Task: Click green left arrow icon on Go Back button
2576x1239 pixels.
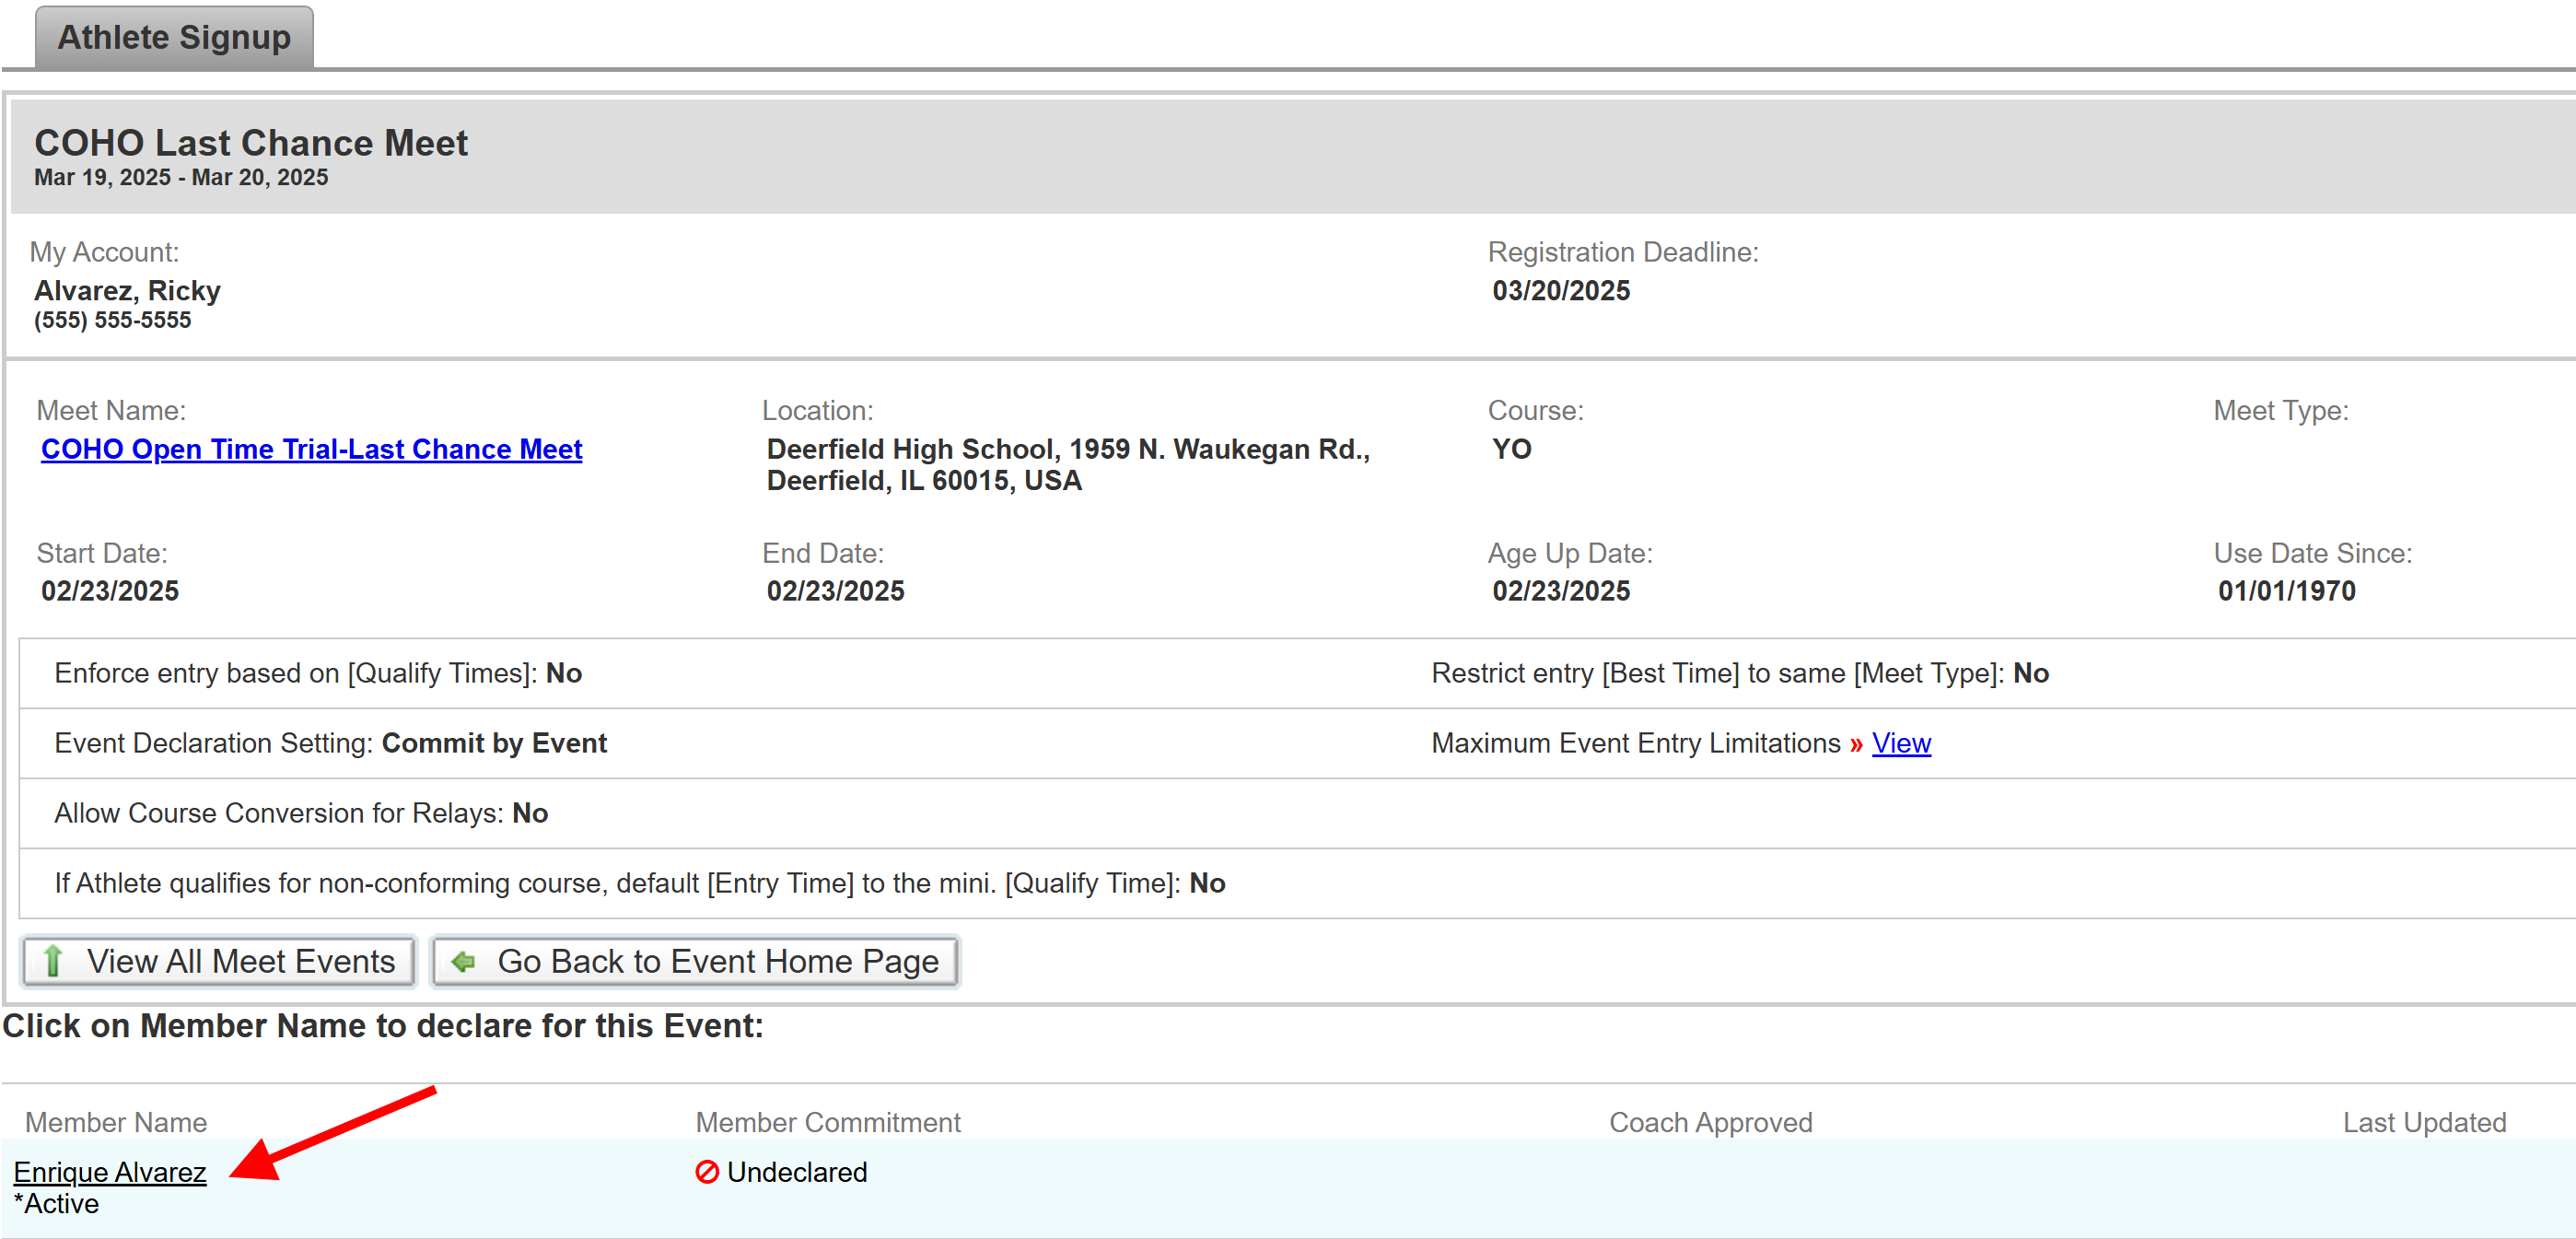Action: coord(463,961)
